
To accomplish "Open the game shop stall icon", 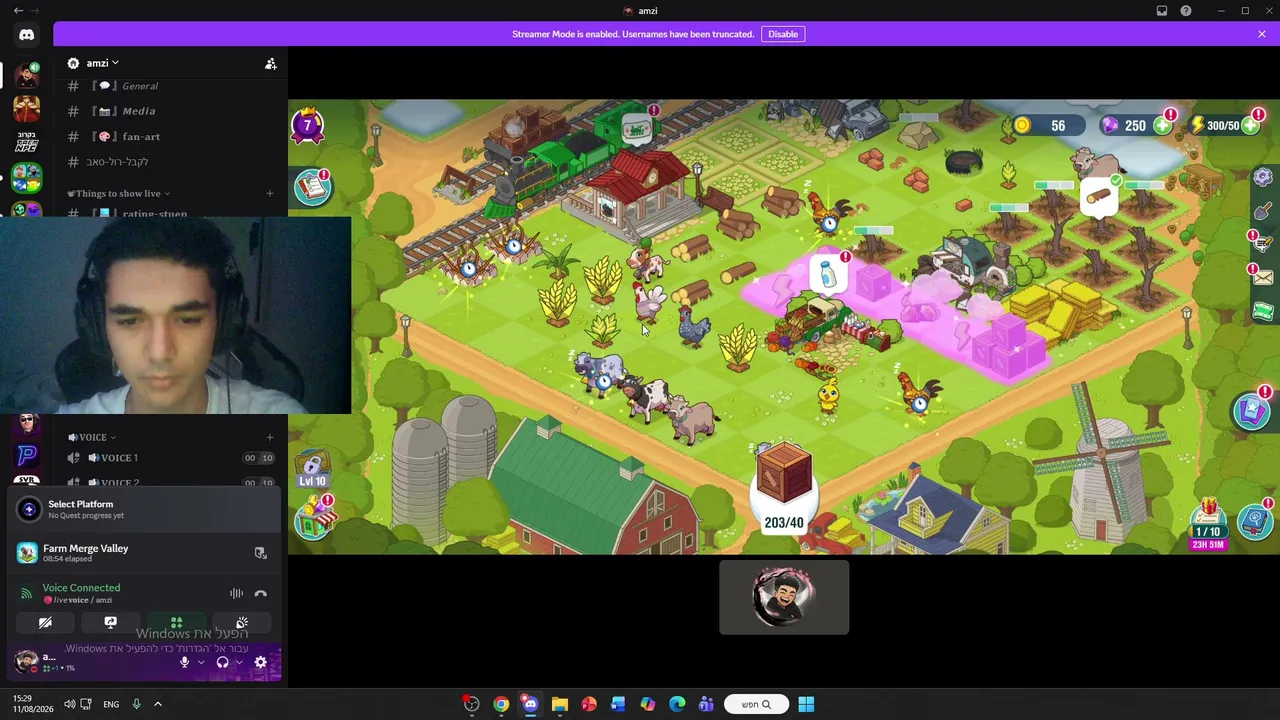I will point(314,521).
